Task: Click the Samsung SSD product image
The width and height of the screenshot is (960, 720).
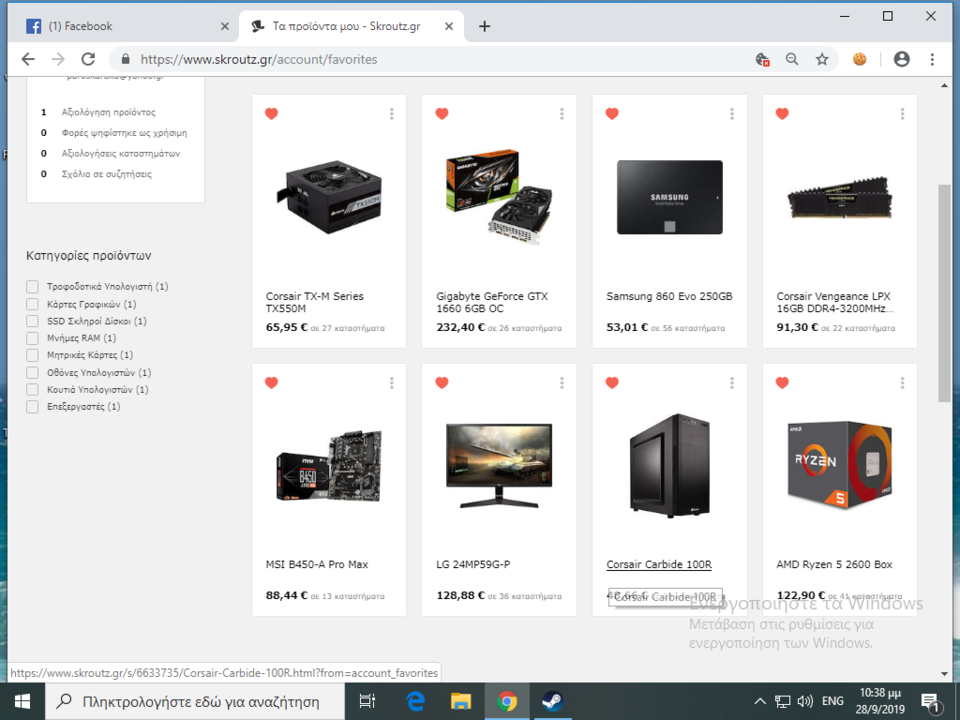Action: (670, 197)
